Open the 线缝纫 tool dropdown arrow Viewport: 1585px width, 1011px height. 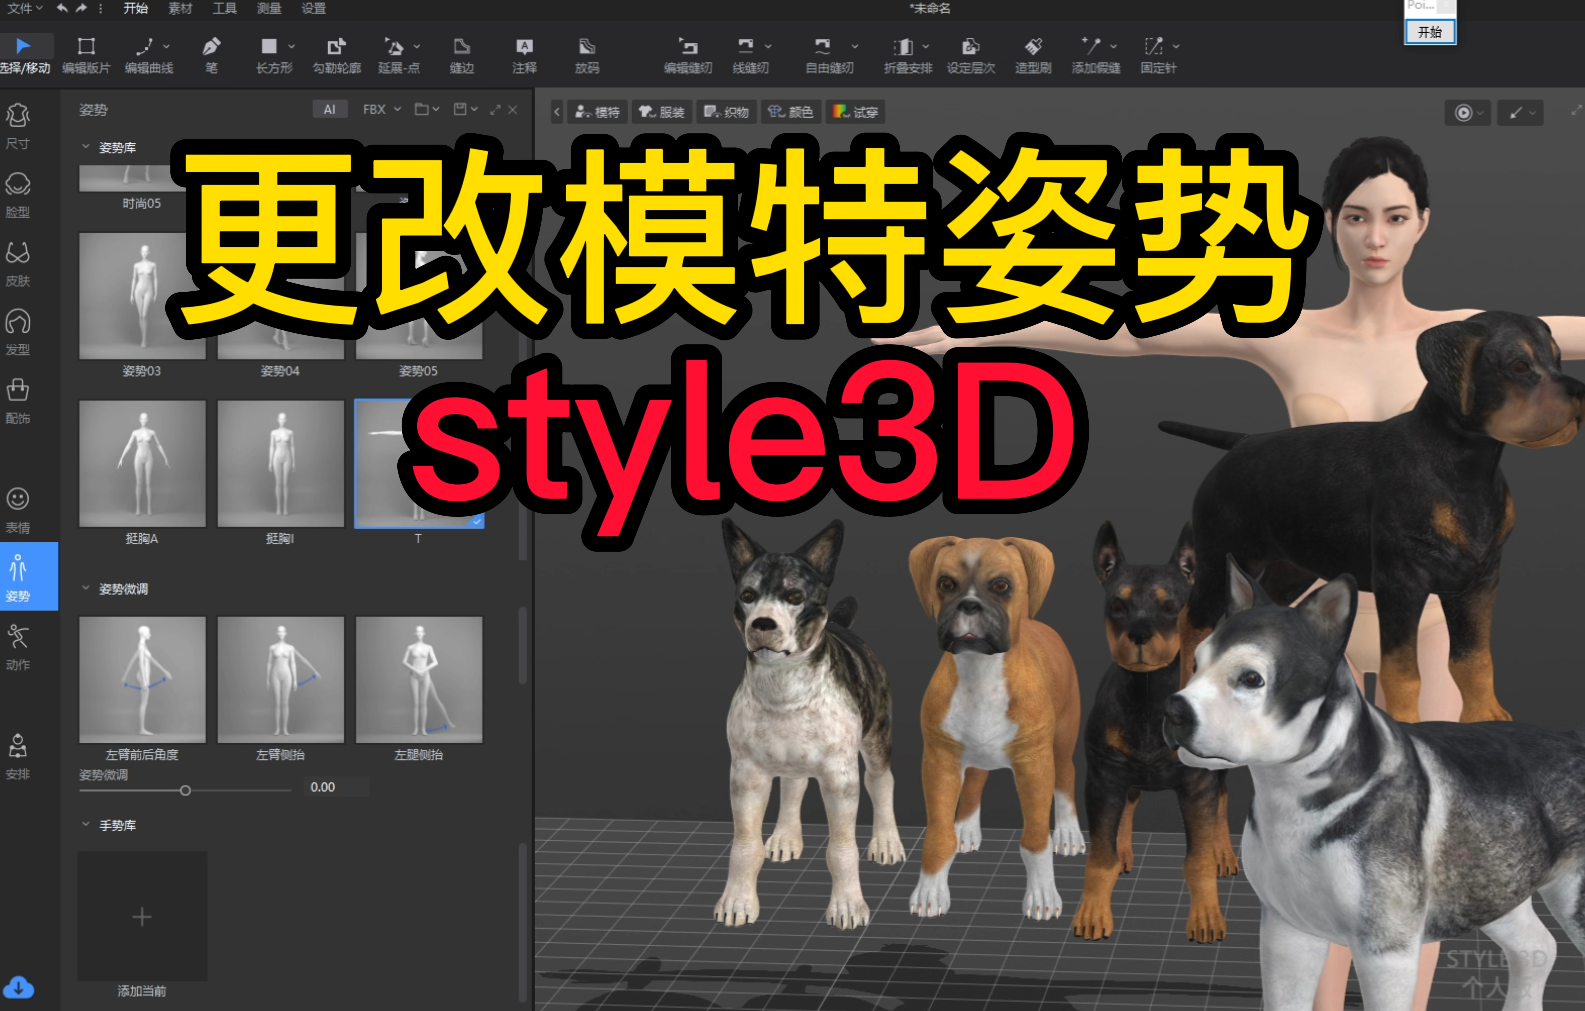click(768, 46)
